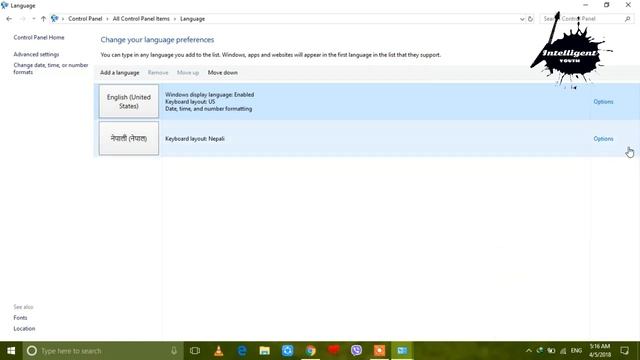The image size is (640, 360).
Task: Expand the address bar history dropdown
Action: point(522,19)
